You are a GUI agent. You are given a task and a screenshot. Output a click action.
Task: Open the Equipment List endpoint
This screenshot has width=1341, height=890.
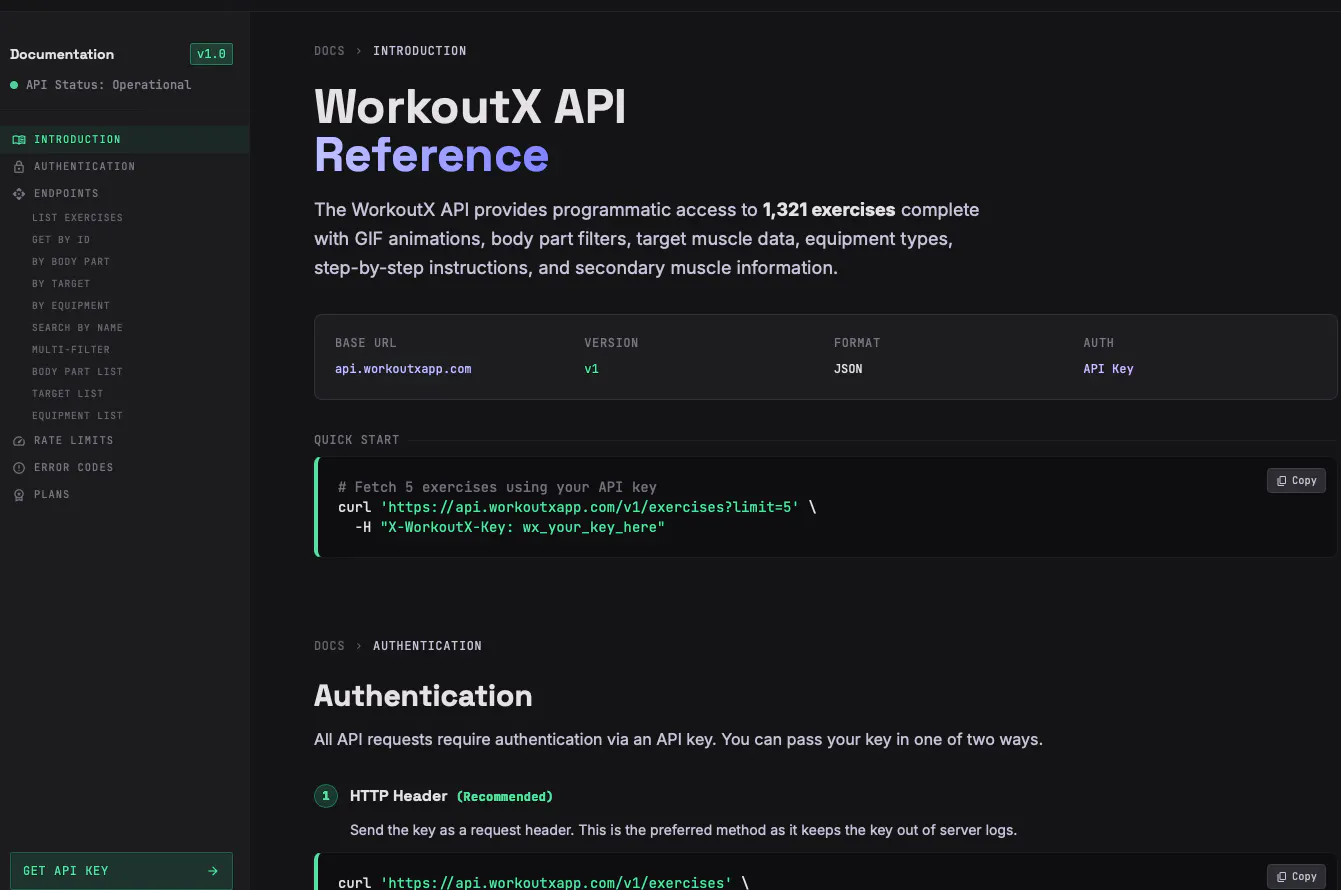[77, 416]
